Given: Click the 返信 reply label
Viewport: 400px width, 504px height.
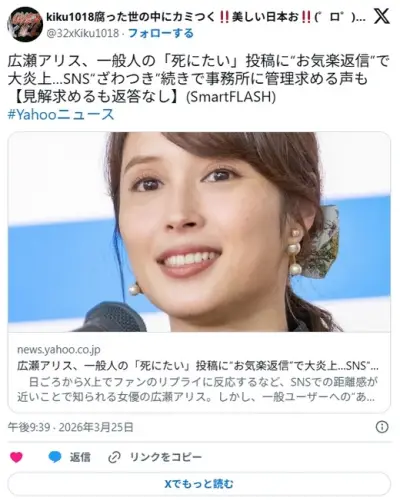Looking at the screenshot, I should coord(80,457).
